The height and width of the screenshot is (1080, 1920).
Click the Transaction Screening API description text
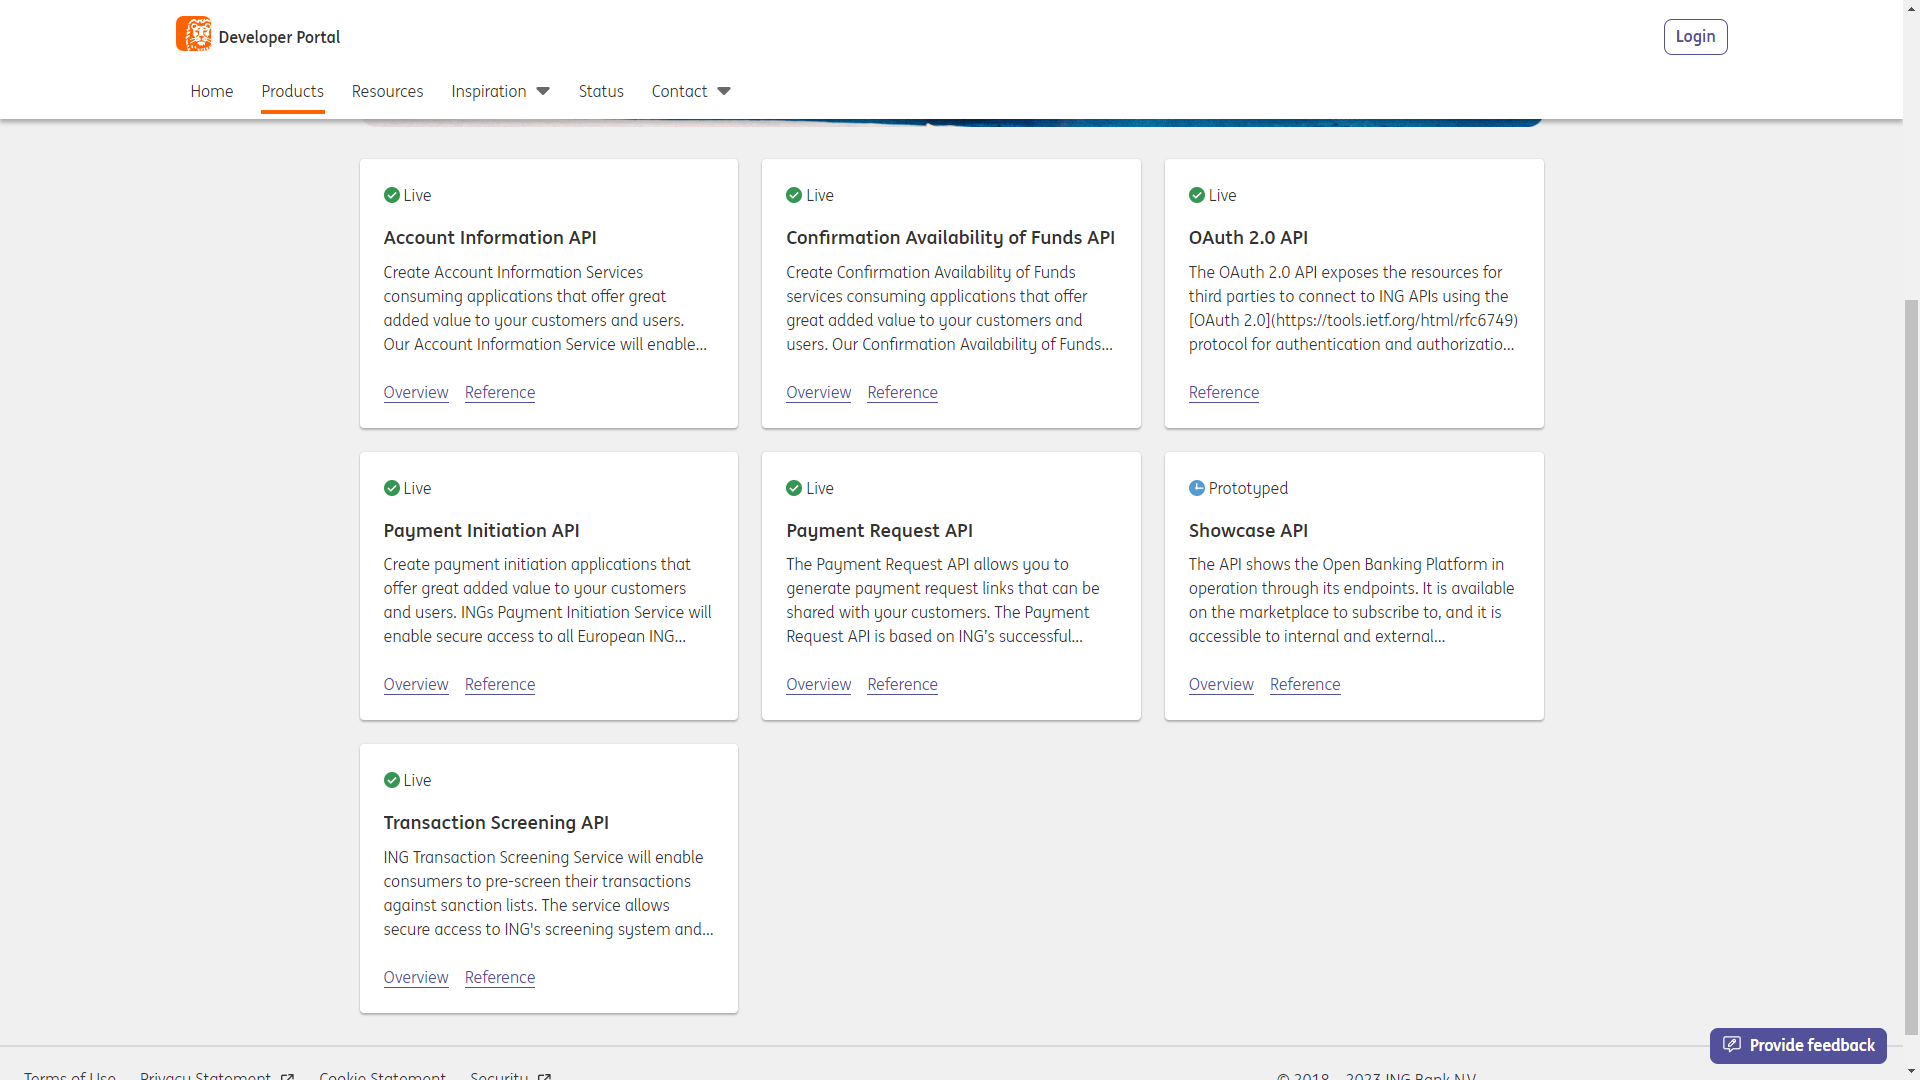pos(548,893)
